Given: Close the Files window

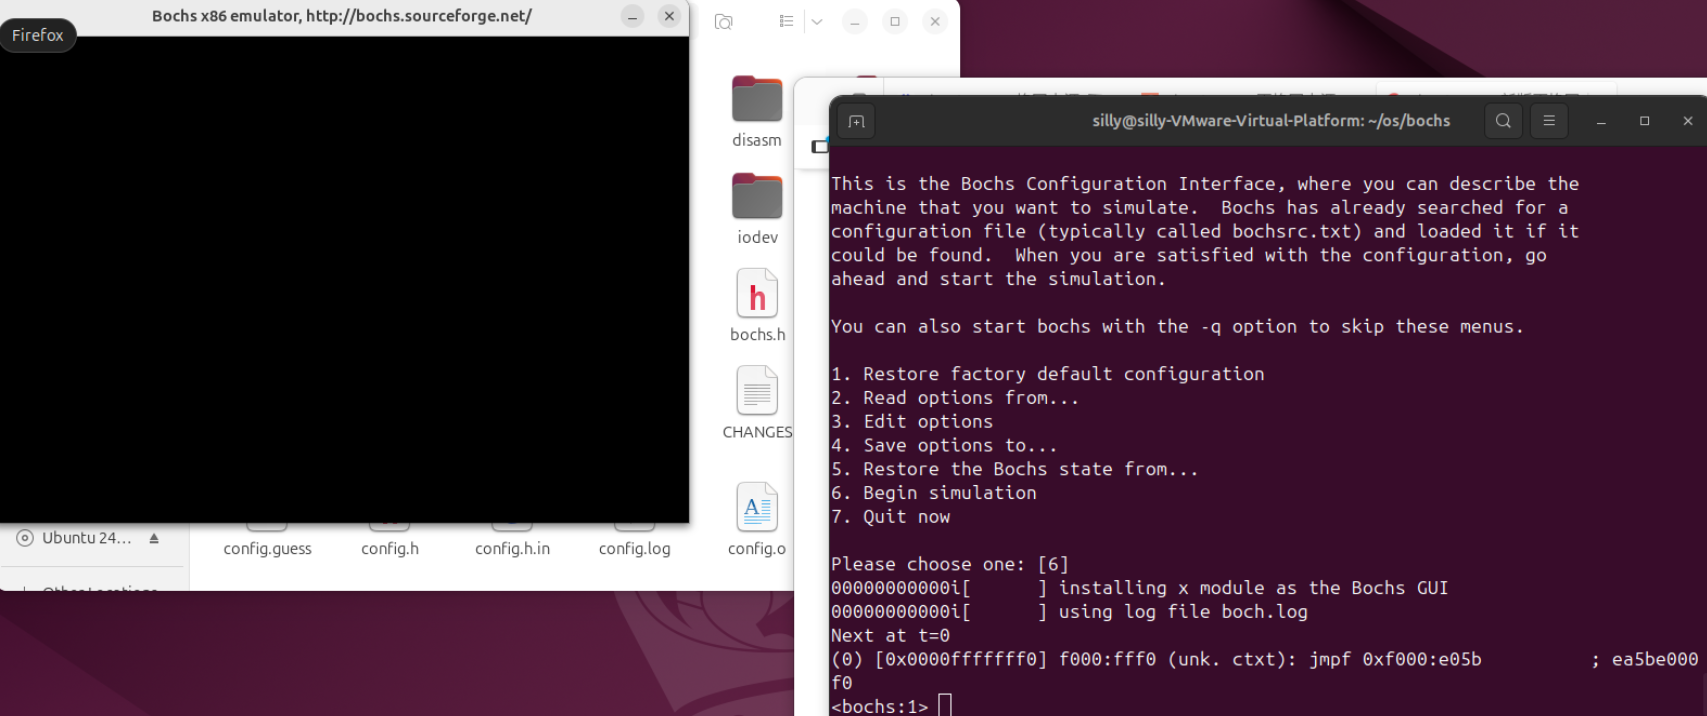Looking at the screenshot, I should point(934,21).
